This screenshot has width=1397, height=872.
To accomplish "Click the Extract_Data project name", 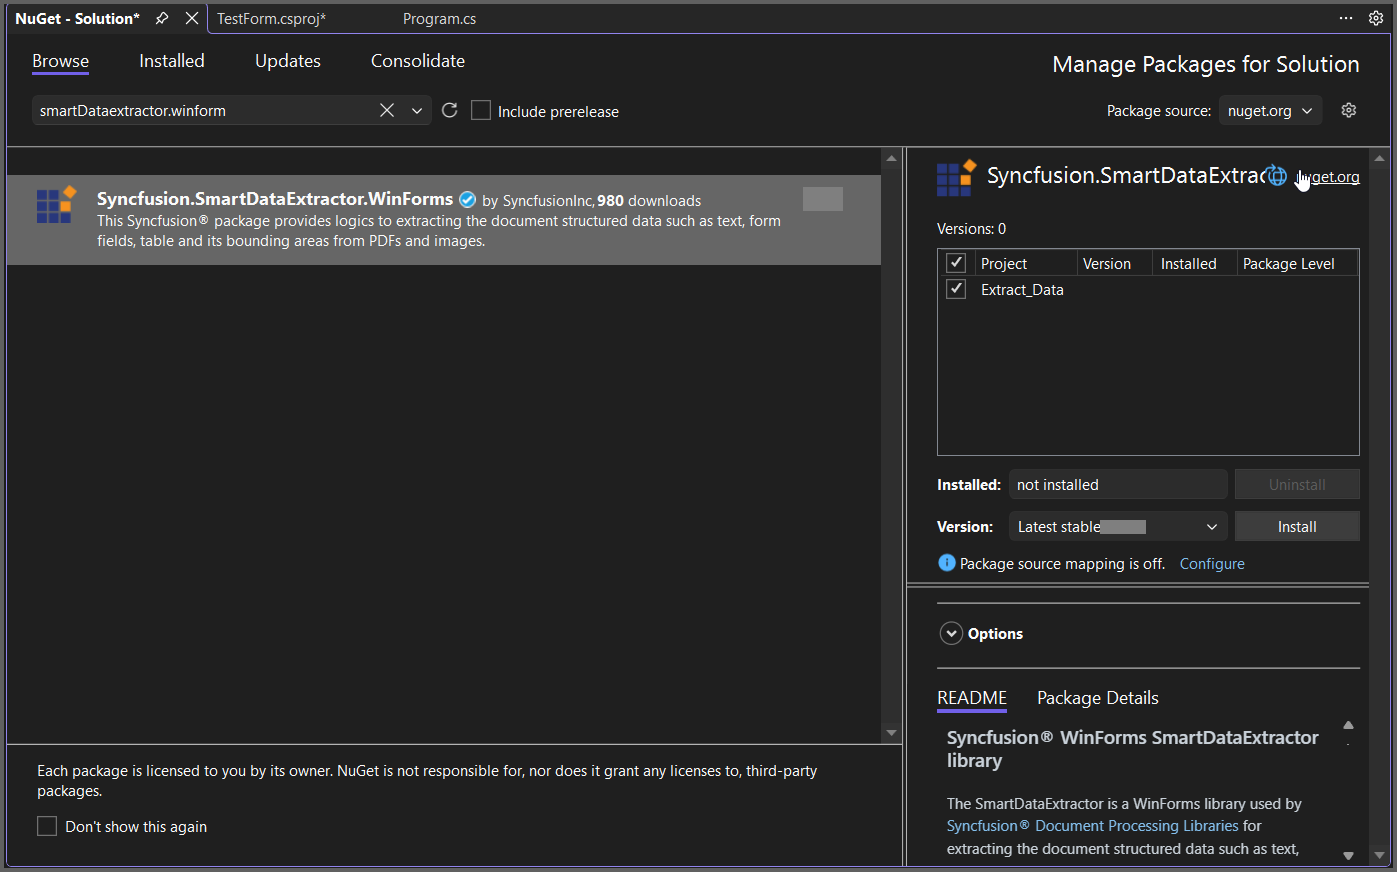I will (x=1022, y=290).
